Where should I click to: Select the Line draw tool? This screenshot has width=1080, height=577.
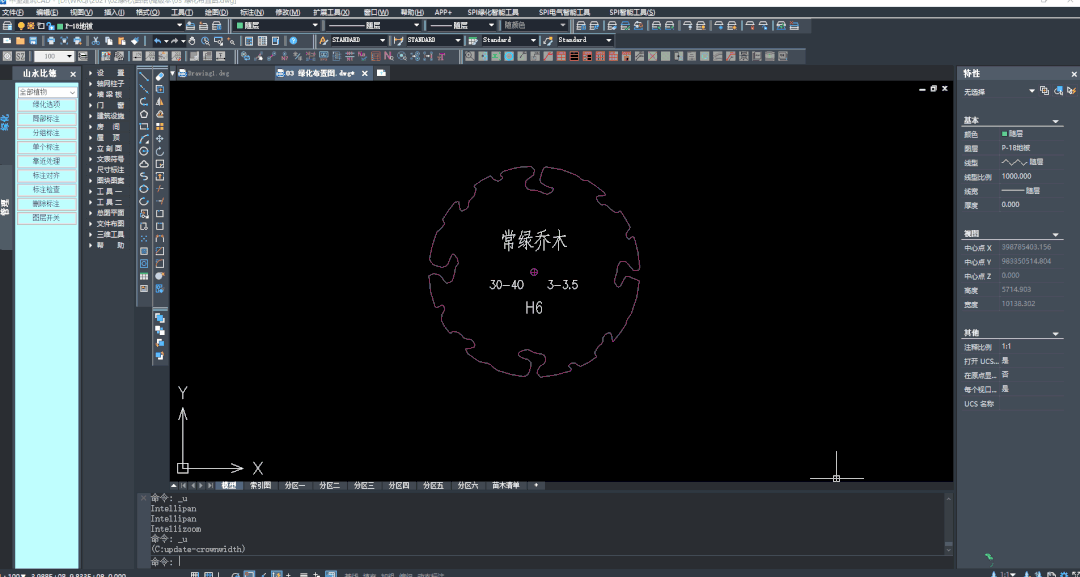point(144,76)
